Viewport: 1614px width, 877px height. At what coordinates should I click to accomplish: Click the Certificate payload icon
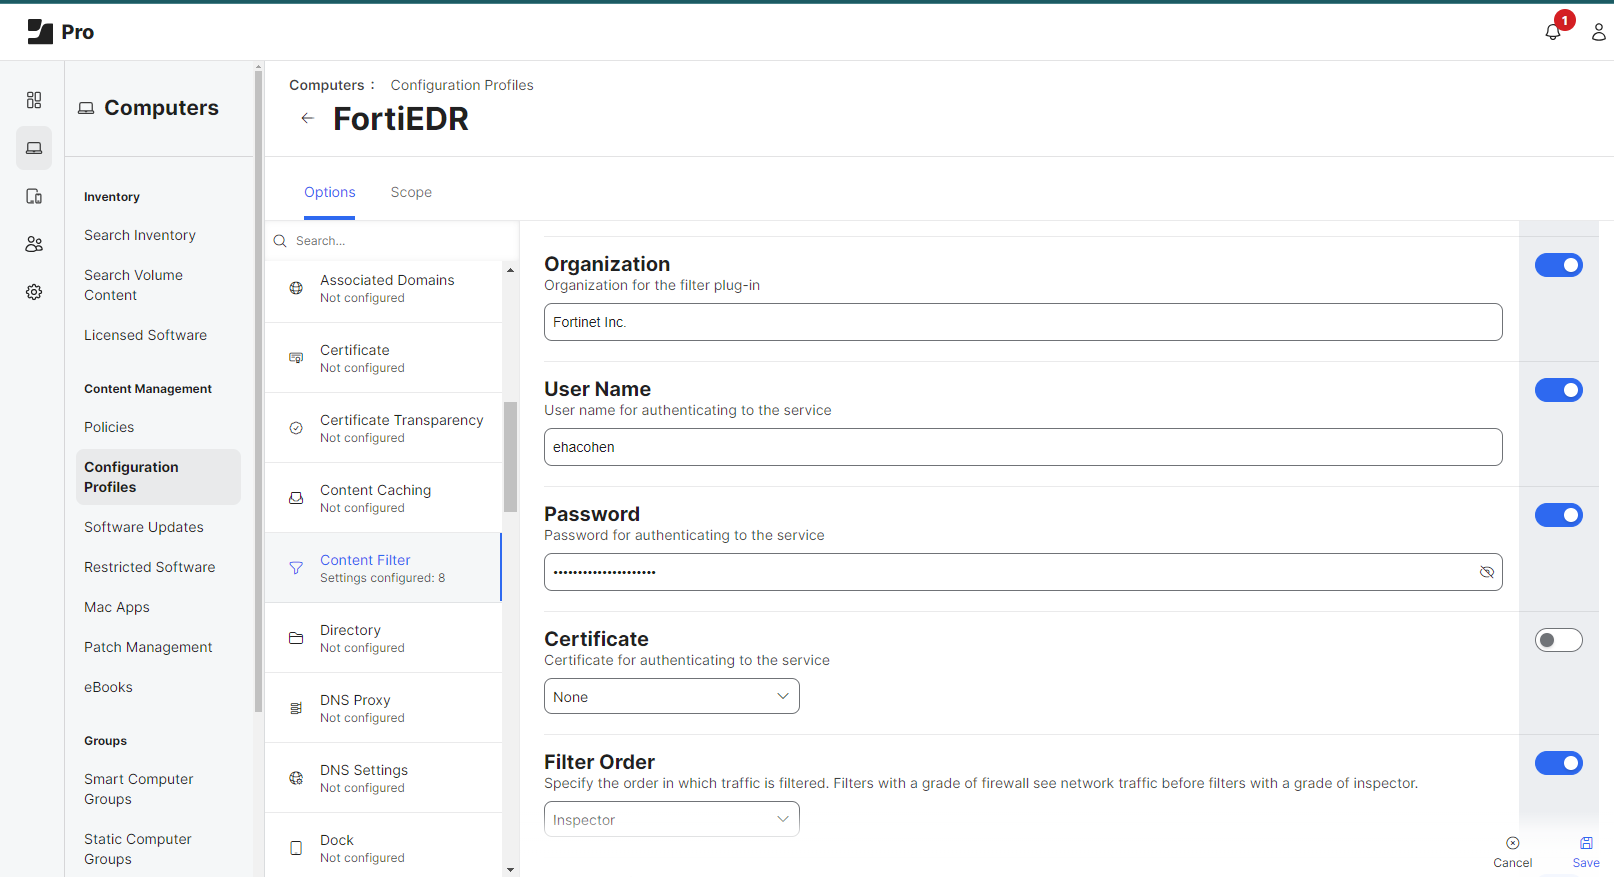point(296,358)
